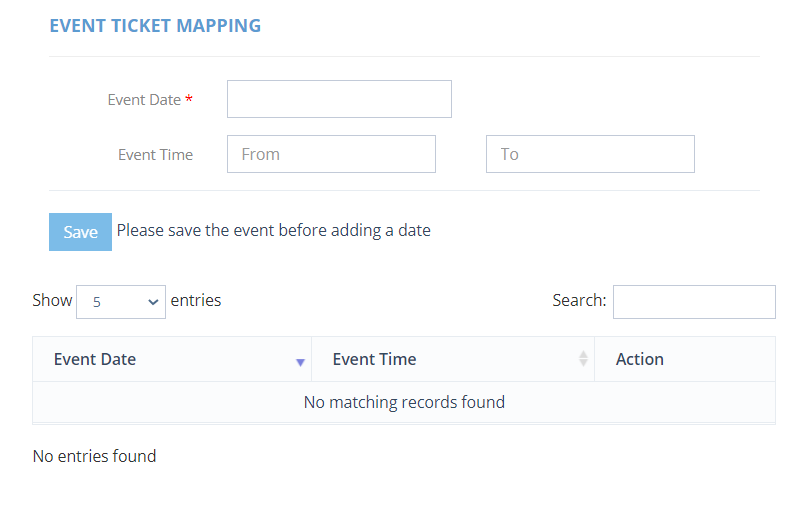Select the Action column header
This screenshot has height=506, width=801.
tap(685, 359)
